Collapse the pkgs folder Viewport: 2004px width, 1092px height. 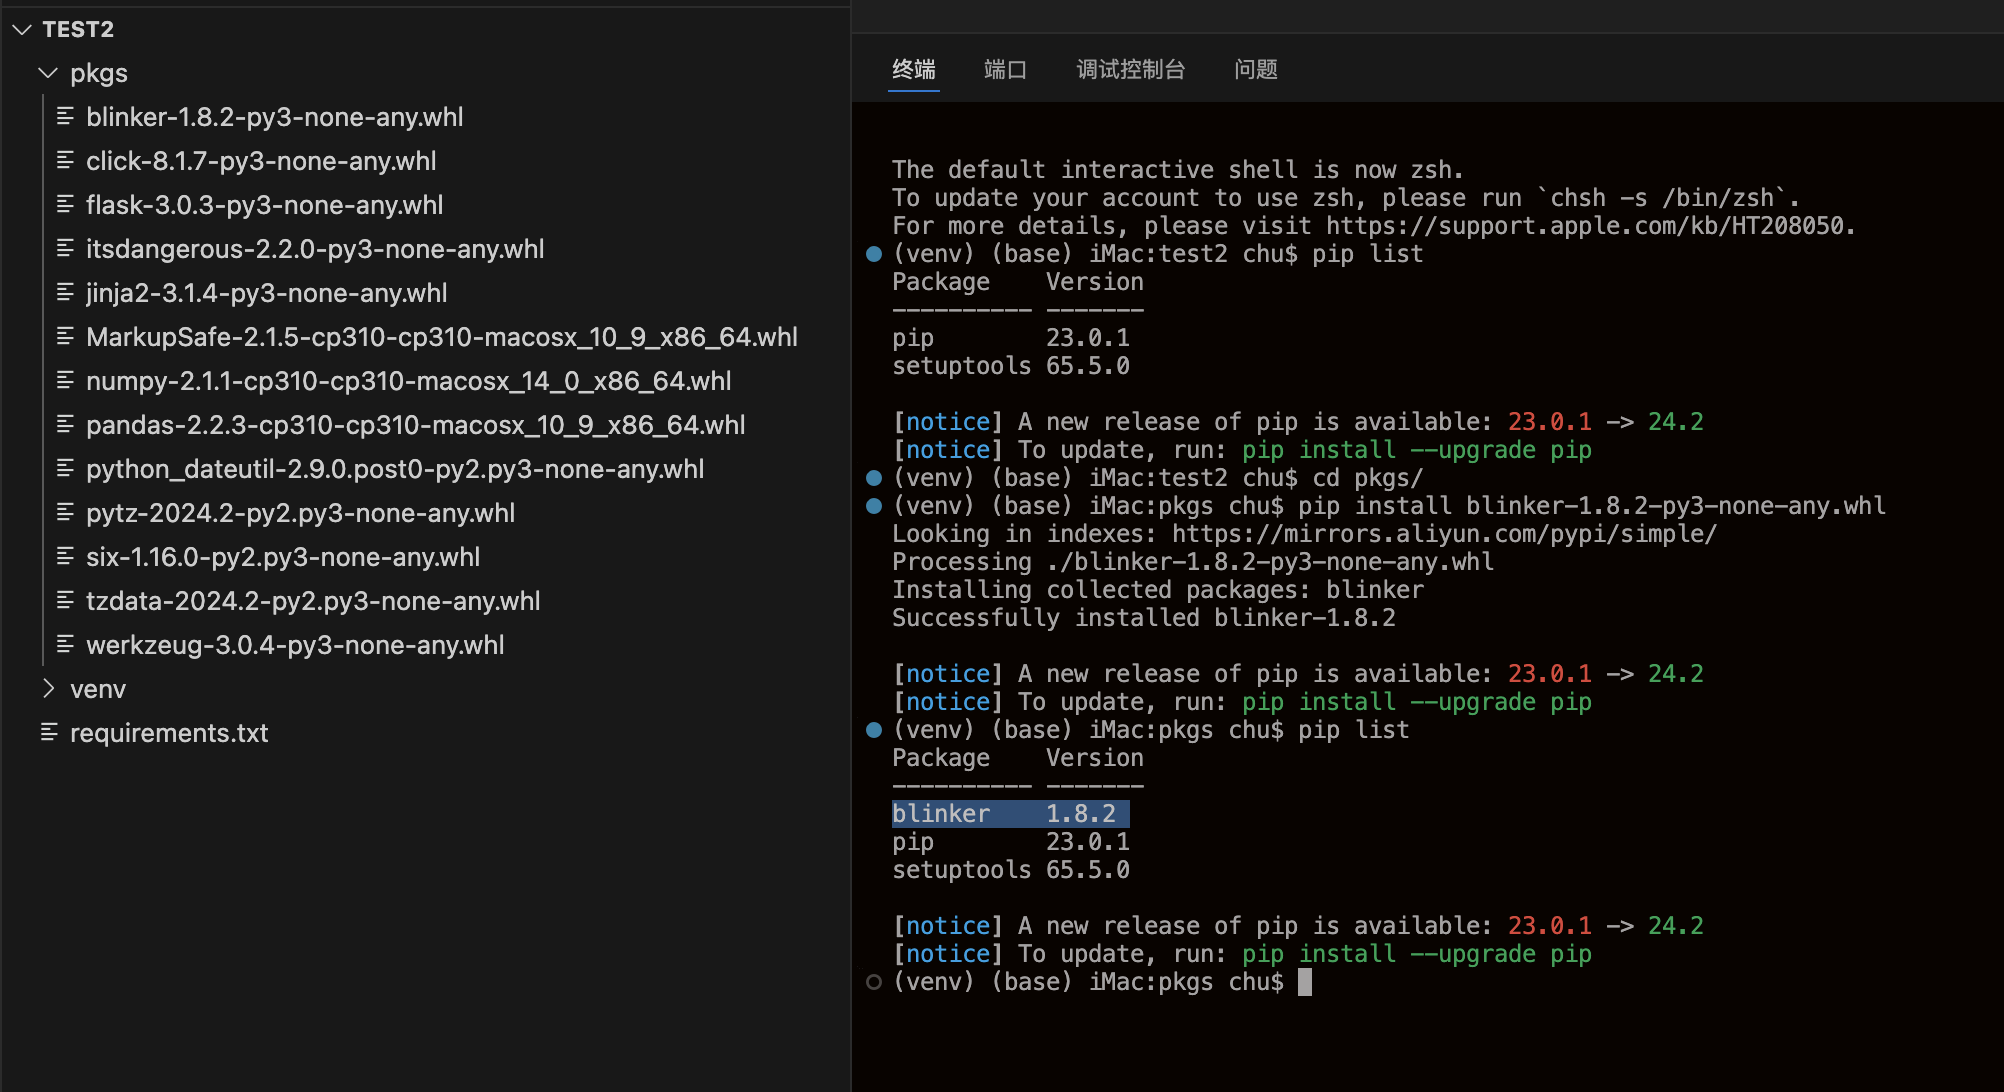point(47,73)
